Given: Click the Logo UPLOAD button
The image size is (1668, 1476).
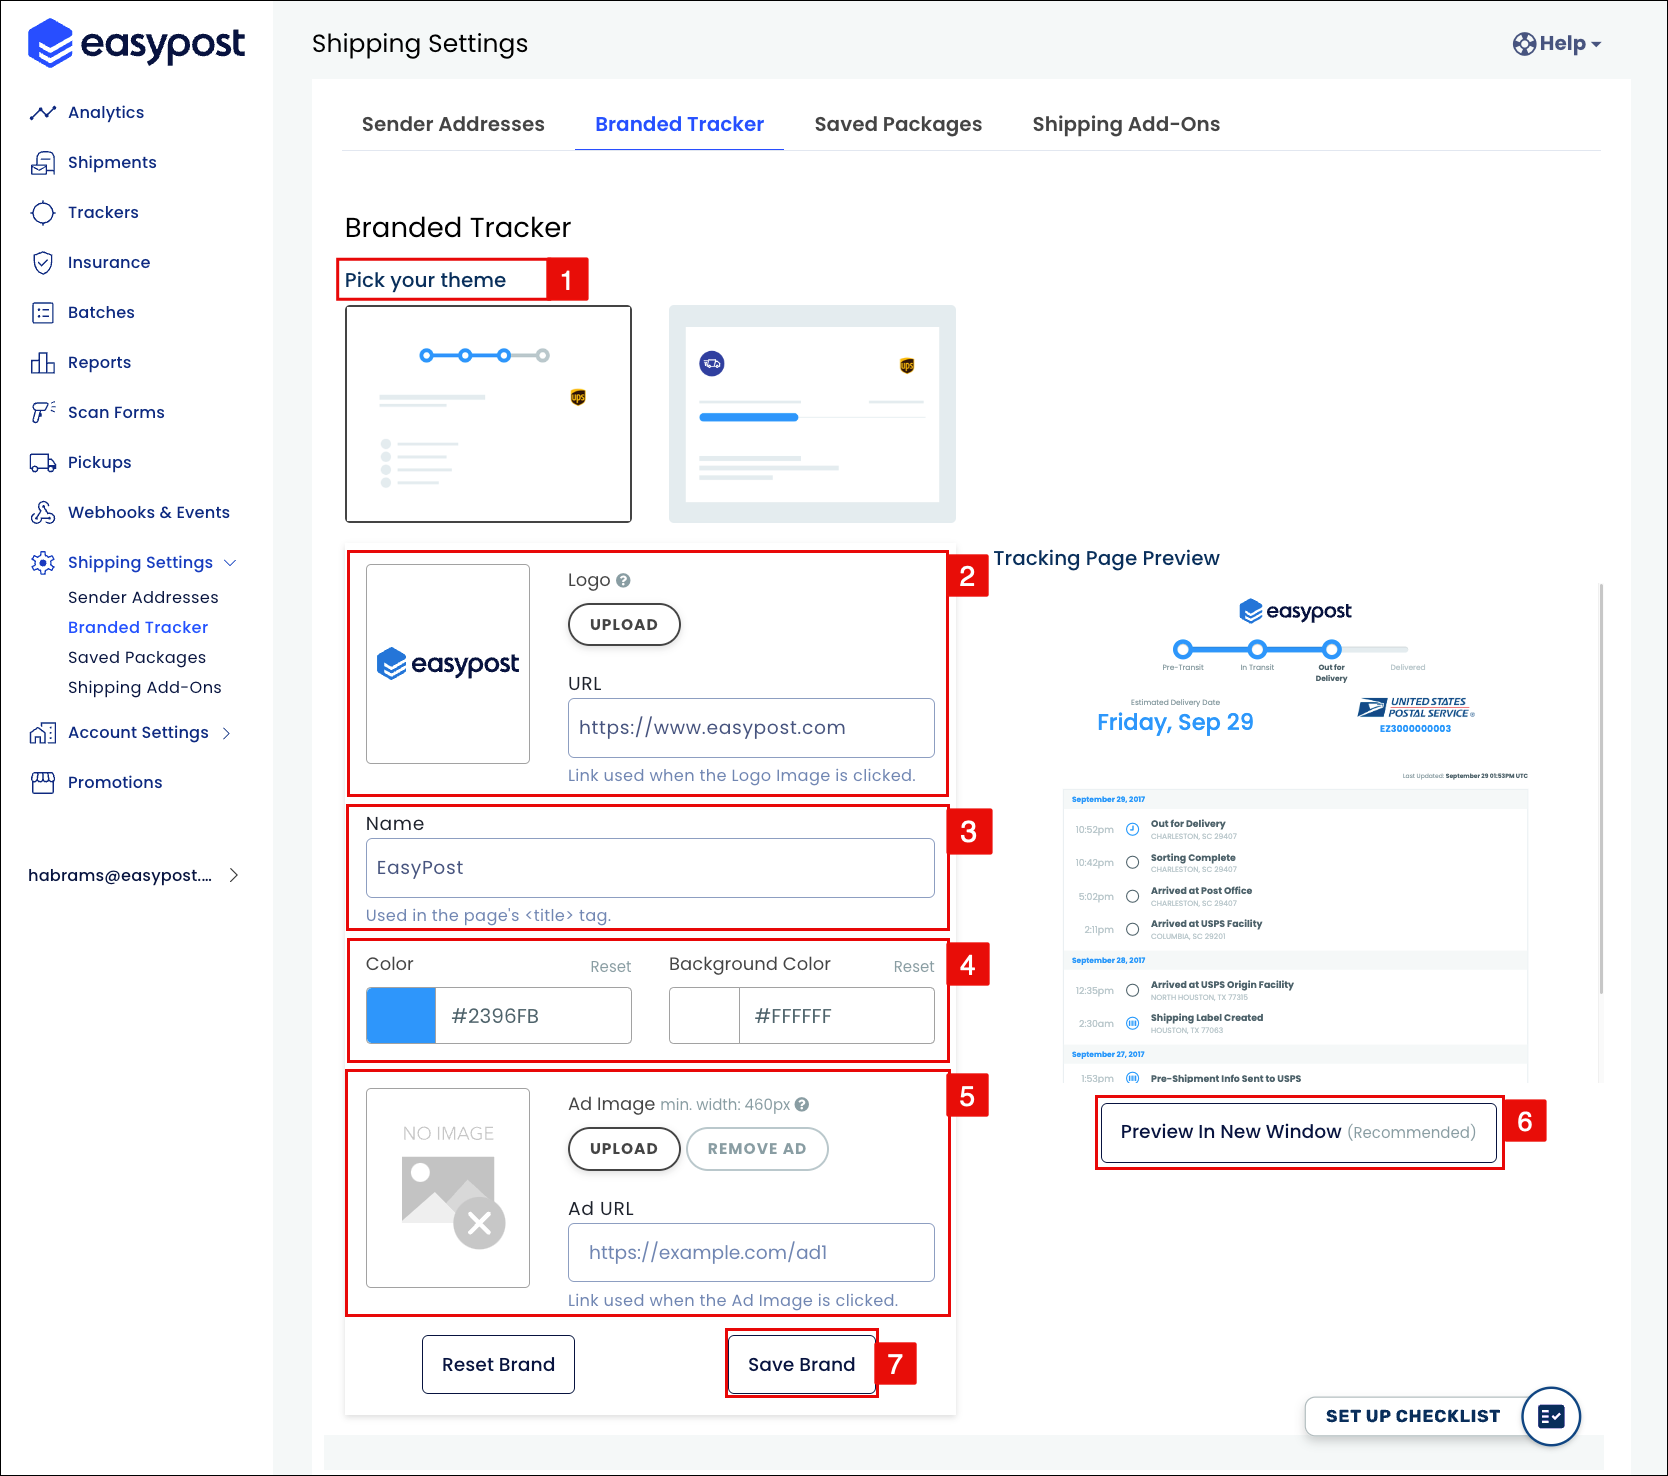Looking at the screenshot, I should 624,625.
